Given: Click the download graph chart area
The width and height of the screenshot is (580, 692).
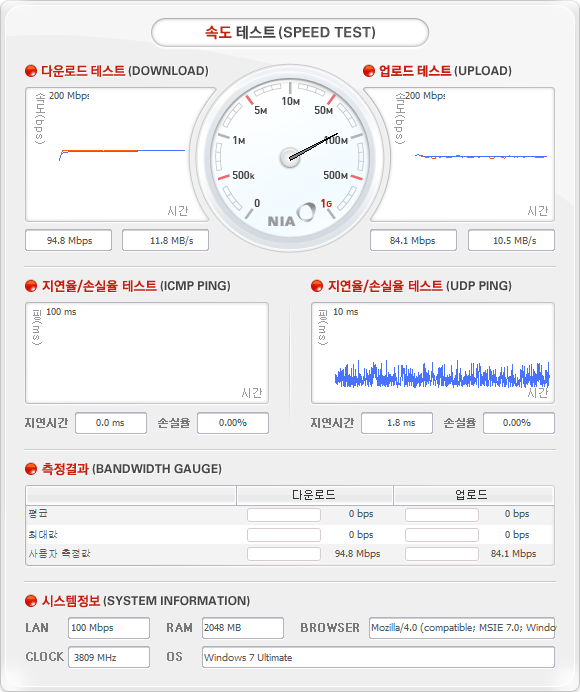Looking at the screenshot, I should click(117, 154).
